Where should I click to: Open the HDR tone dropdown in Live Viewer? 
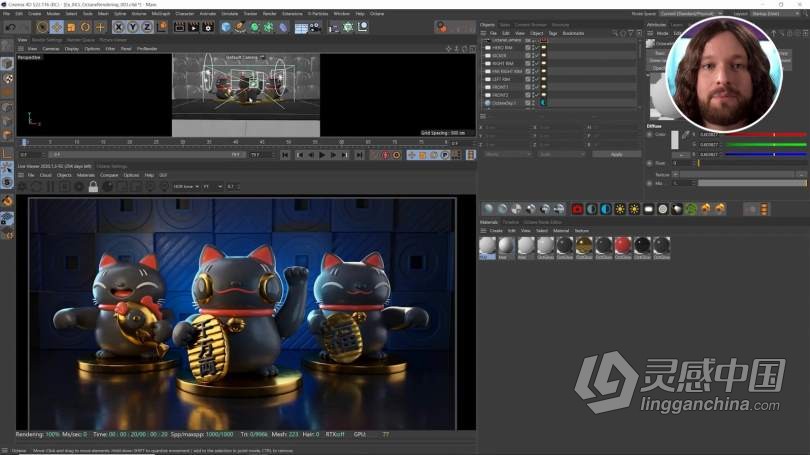(186, 186)
